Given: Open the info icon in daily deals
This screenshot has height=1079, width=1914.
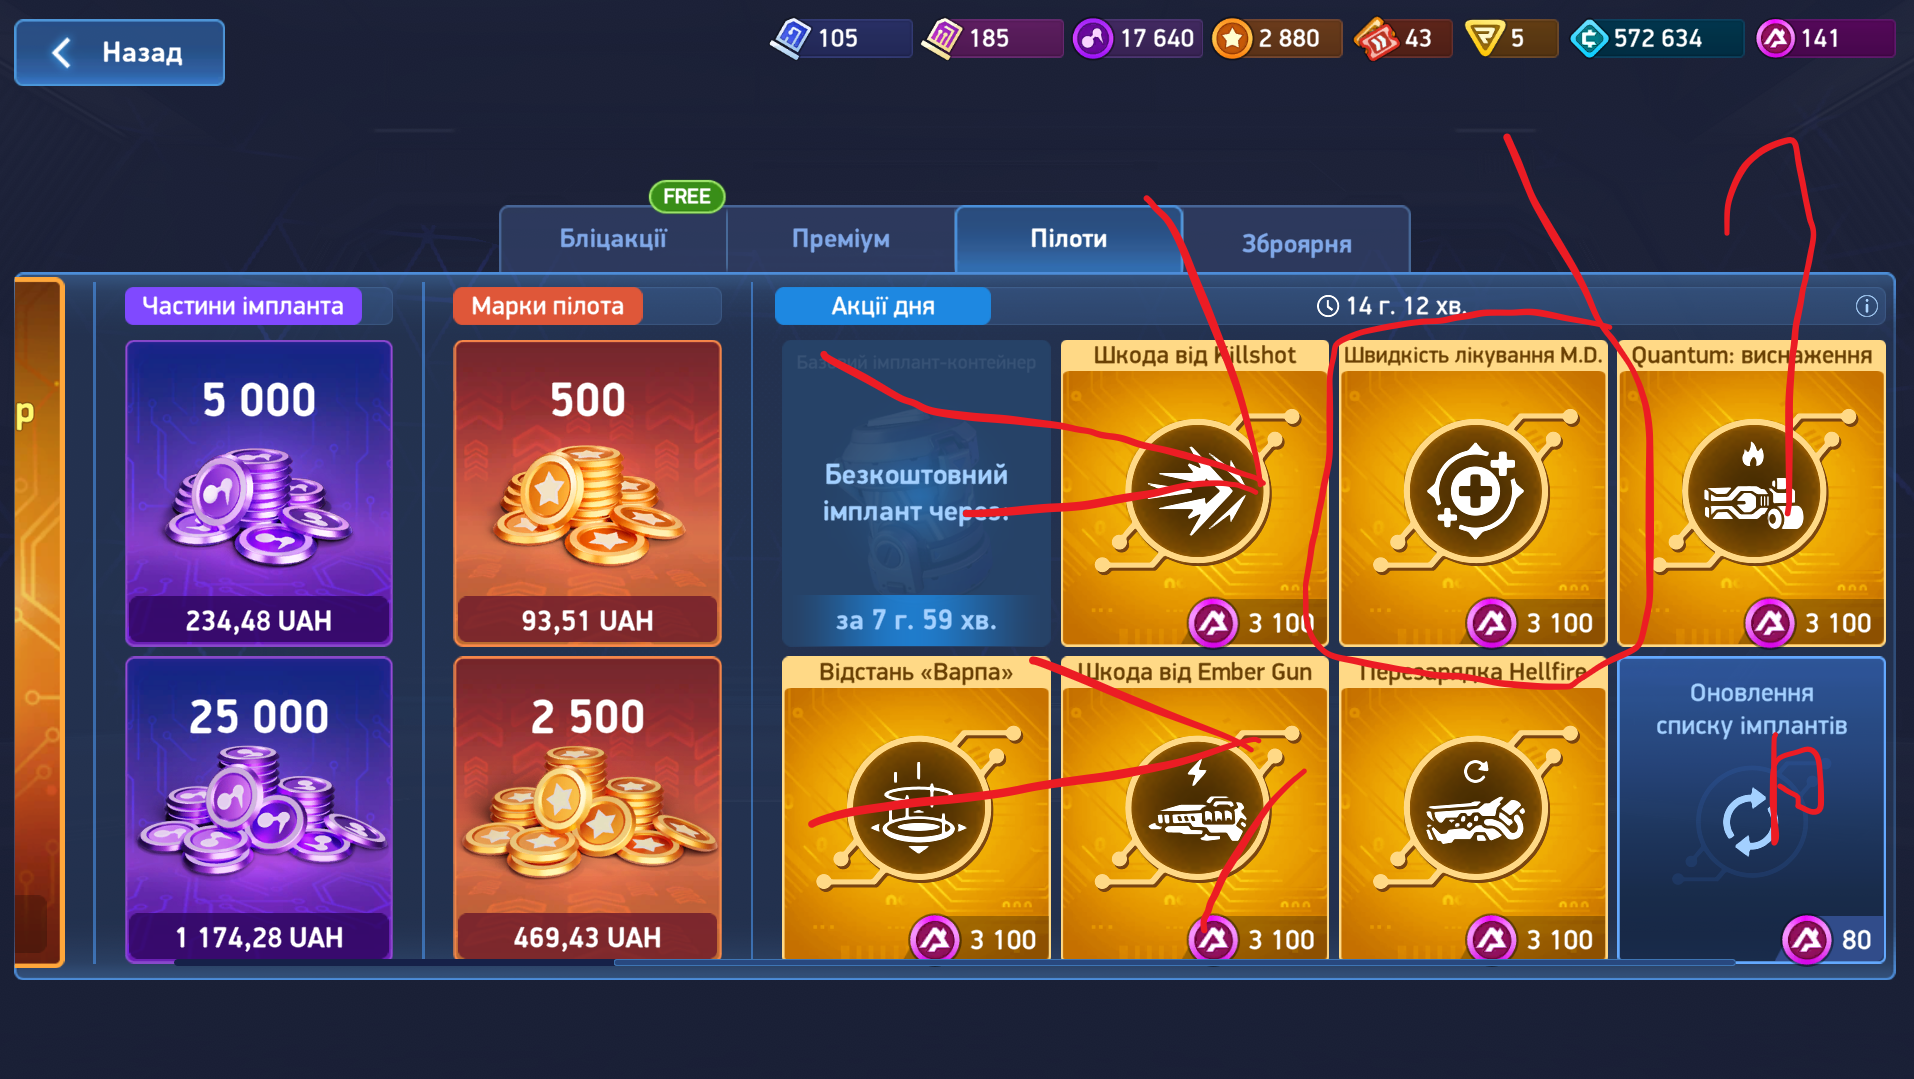Looking at the screenshot, I should (1866, 306).
